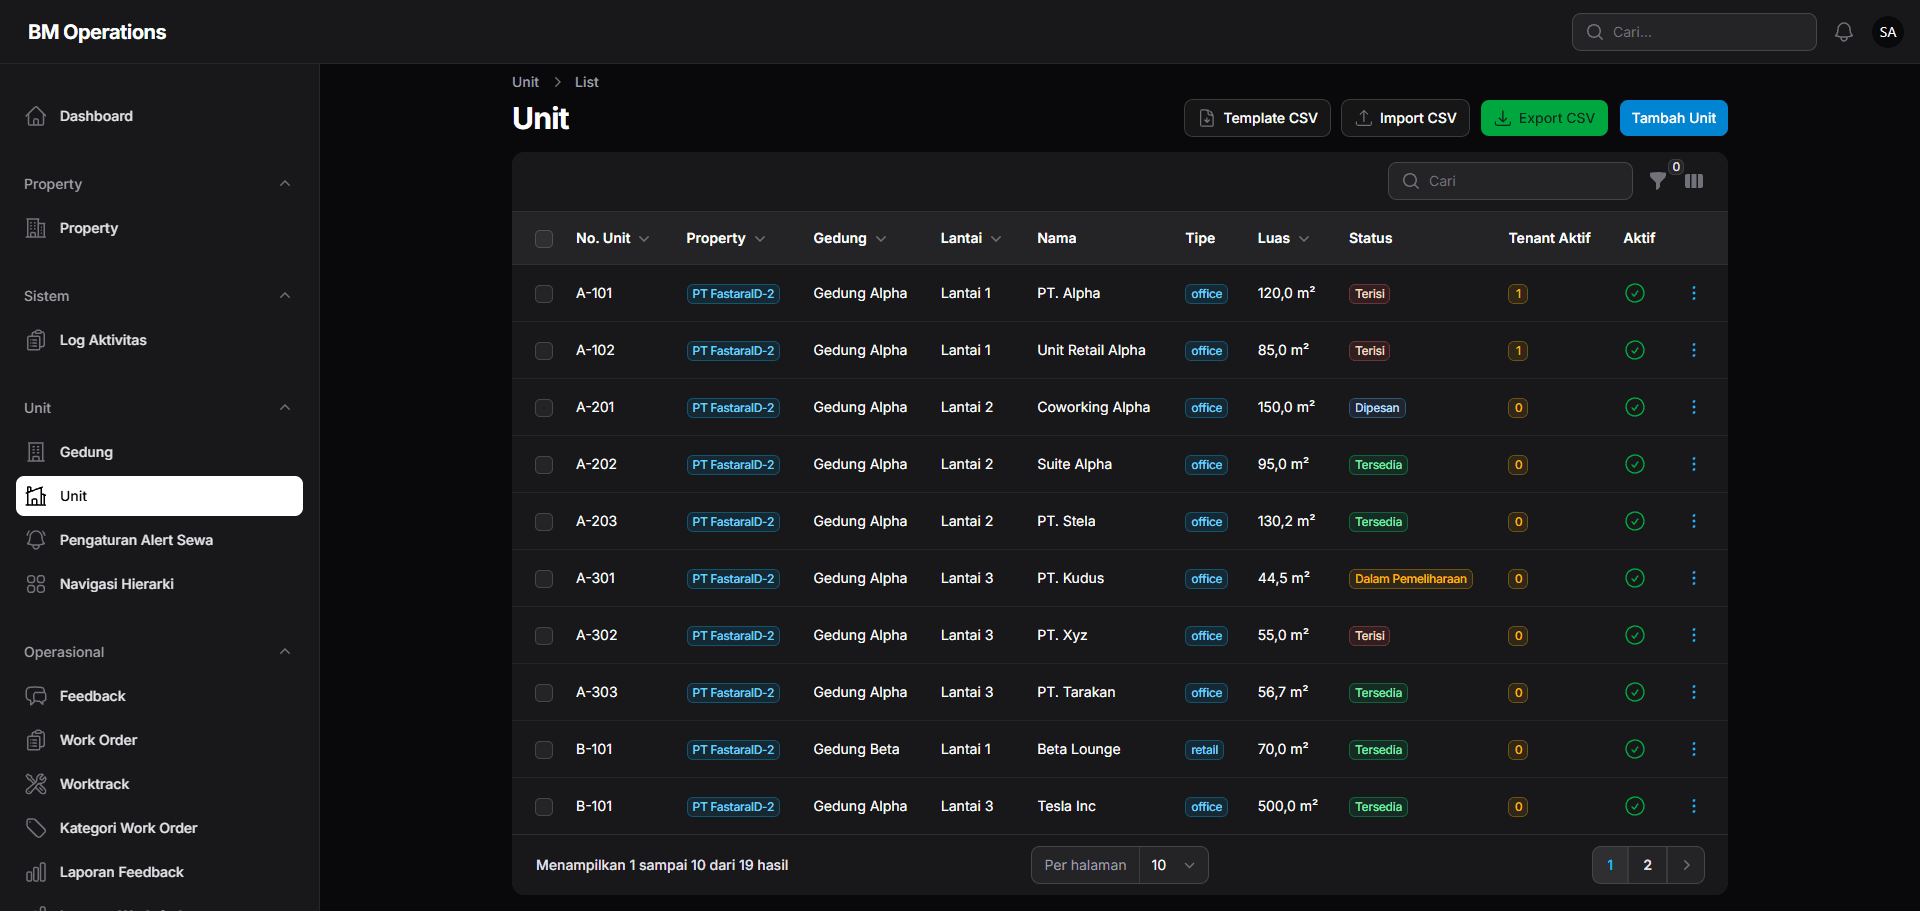Tick the checkbox for row A-303
Image resolution: width=1920 pixels, height=911 pixels.
(x=544, y=693)
